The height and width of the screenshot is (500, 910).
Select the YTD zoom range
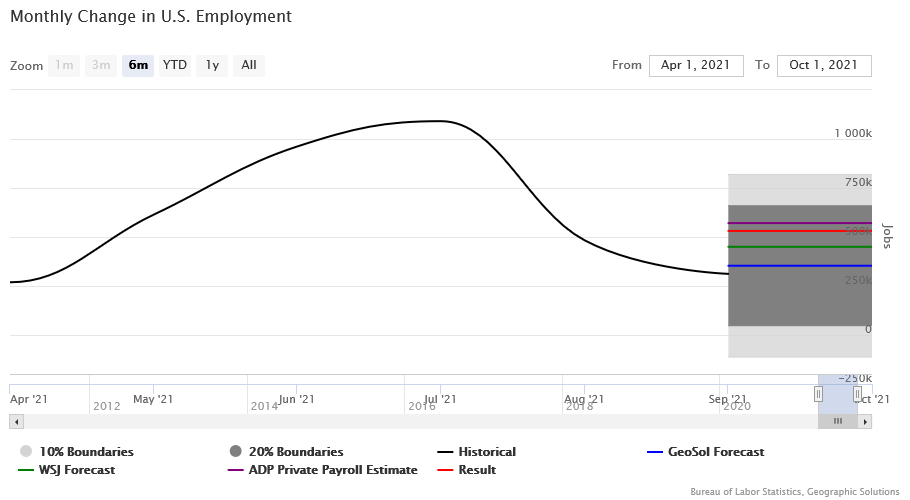(x=175, y=66)
